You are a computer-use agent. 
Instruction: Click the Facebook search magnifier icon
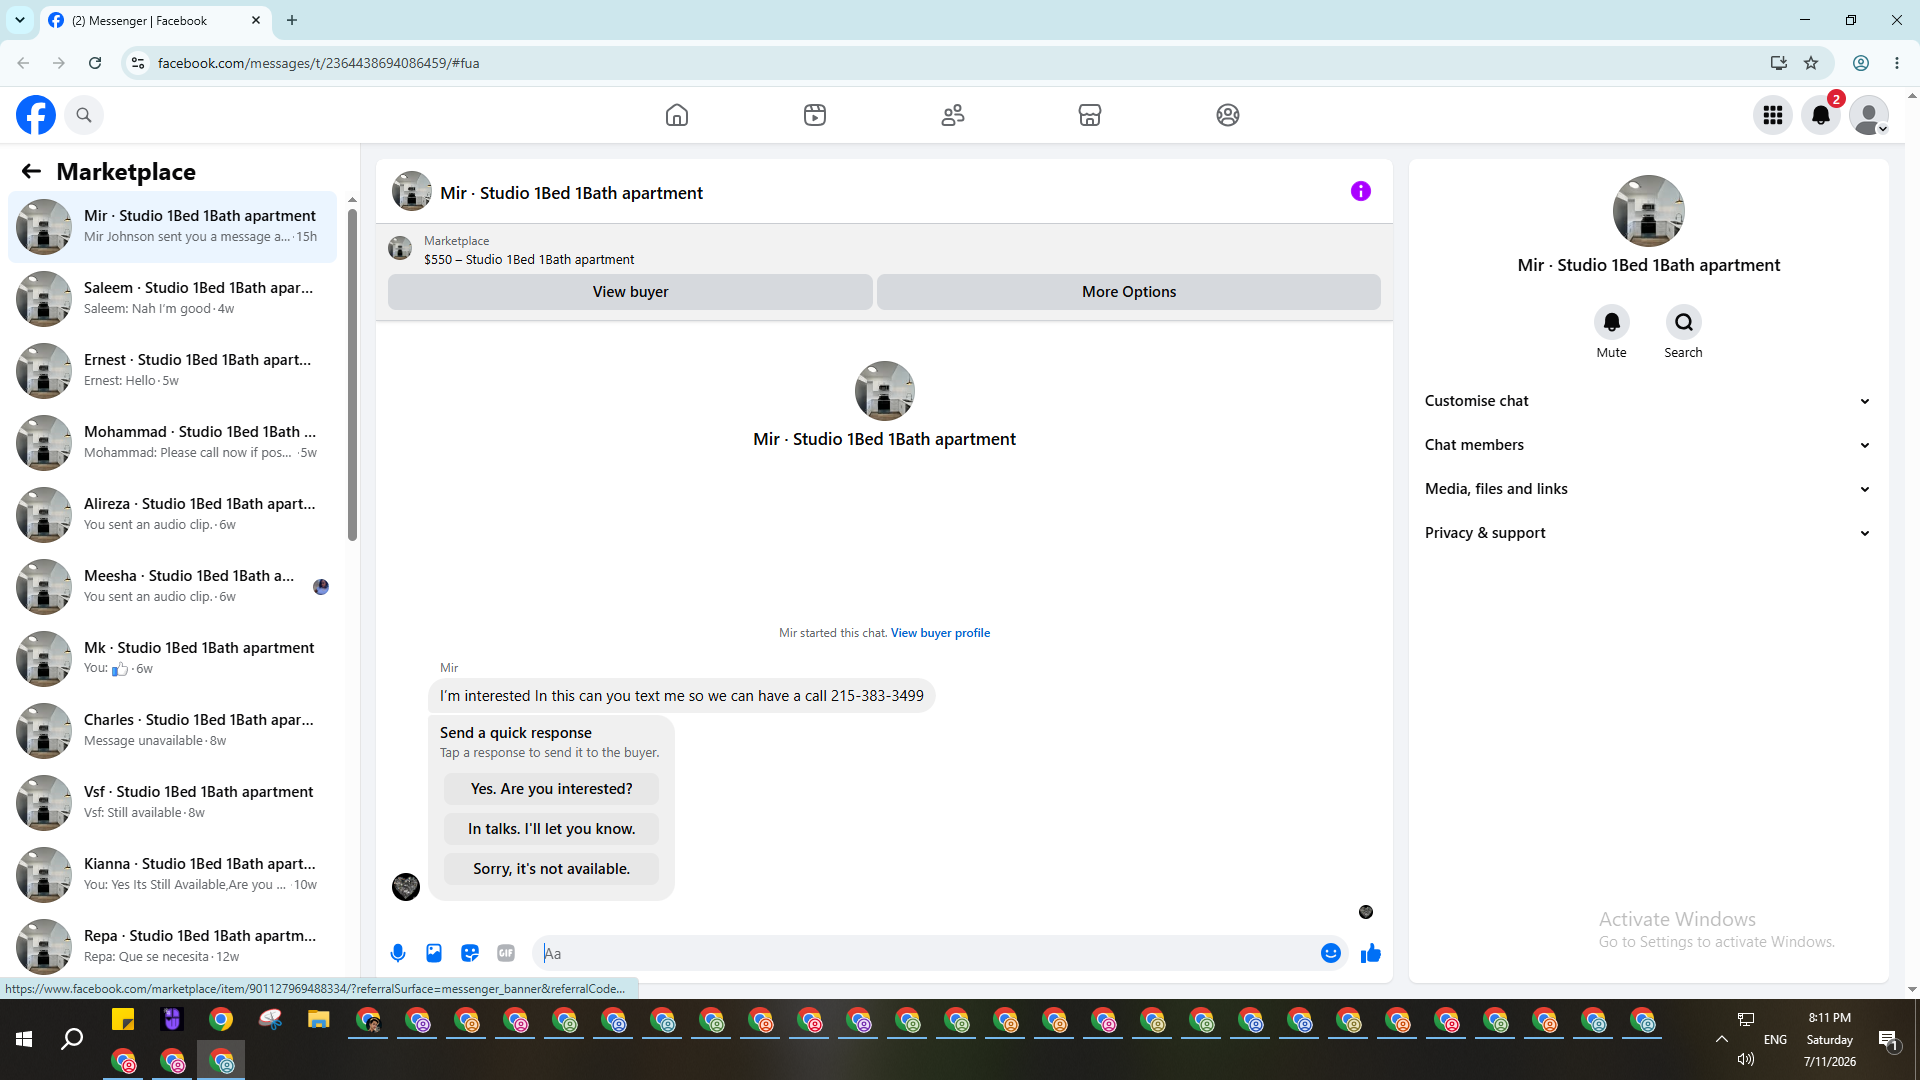[84, 115]
